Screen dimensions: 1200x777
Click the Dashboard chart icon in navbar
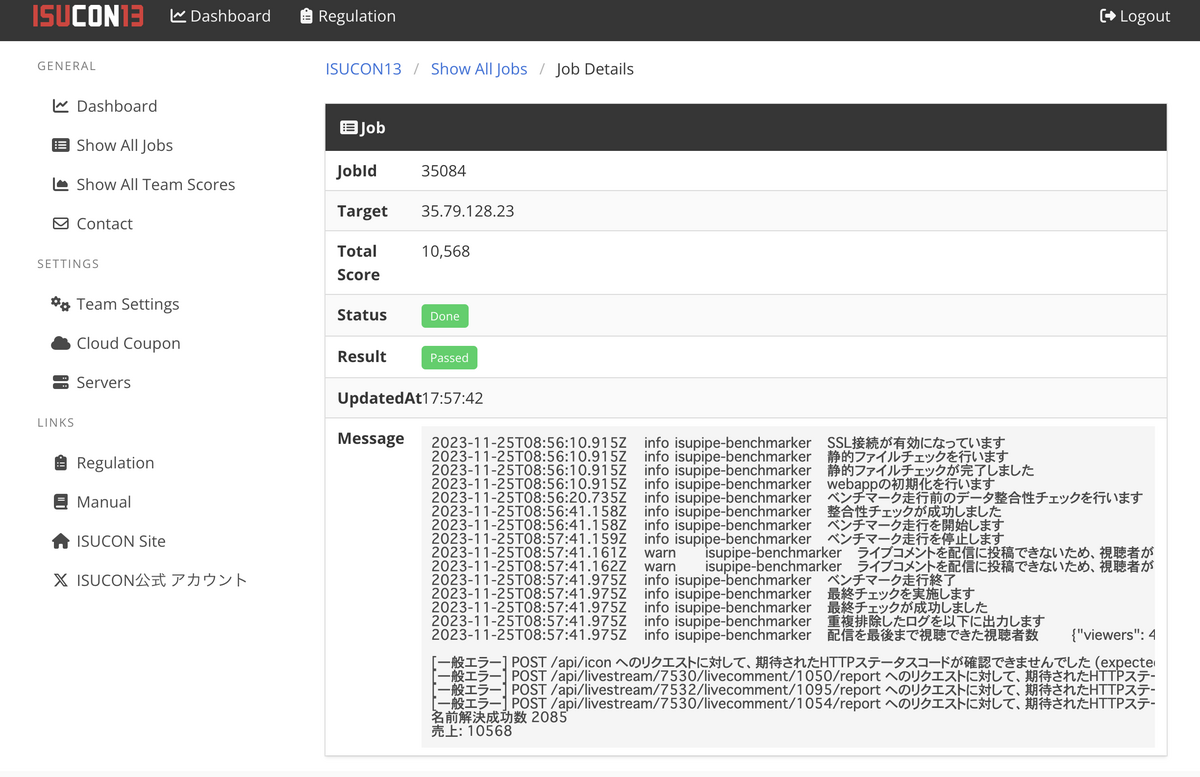(x=178, y=16)
